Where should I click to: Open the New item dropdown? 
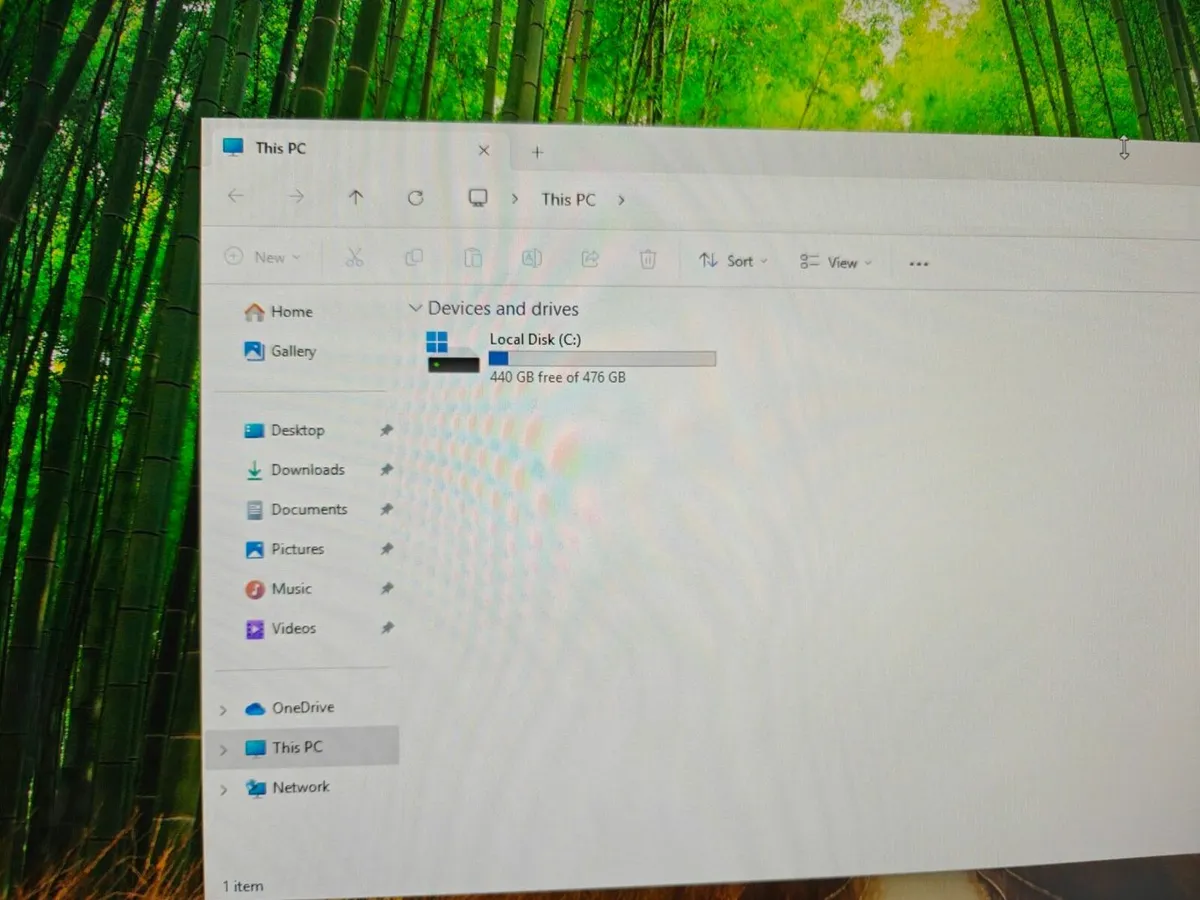coord(263,257)
